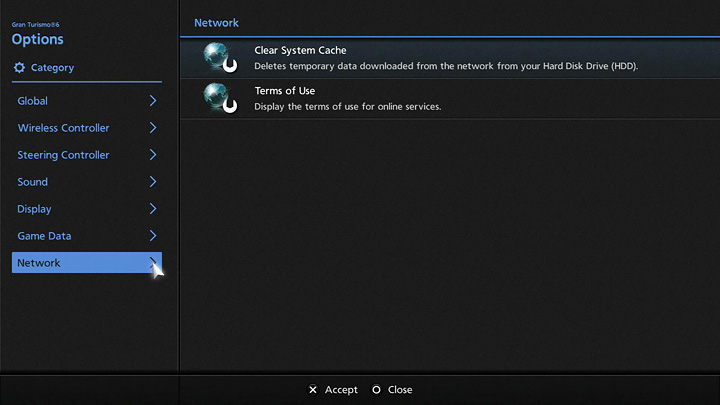Open the Sound settings category
The height and width of the screenshot is (405, 720).
click(x=33, y=182)
